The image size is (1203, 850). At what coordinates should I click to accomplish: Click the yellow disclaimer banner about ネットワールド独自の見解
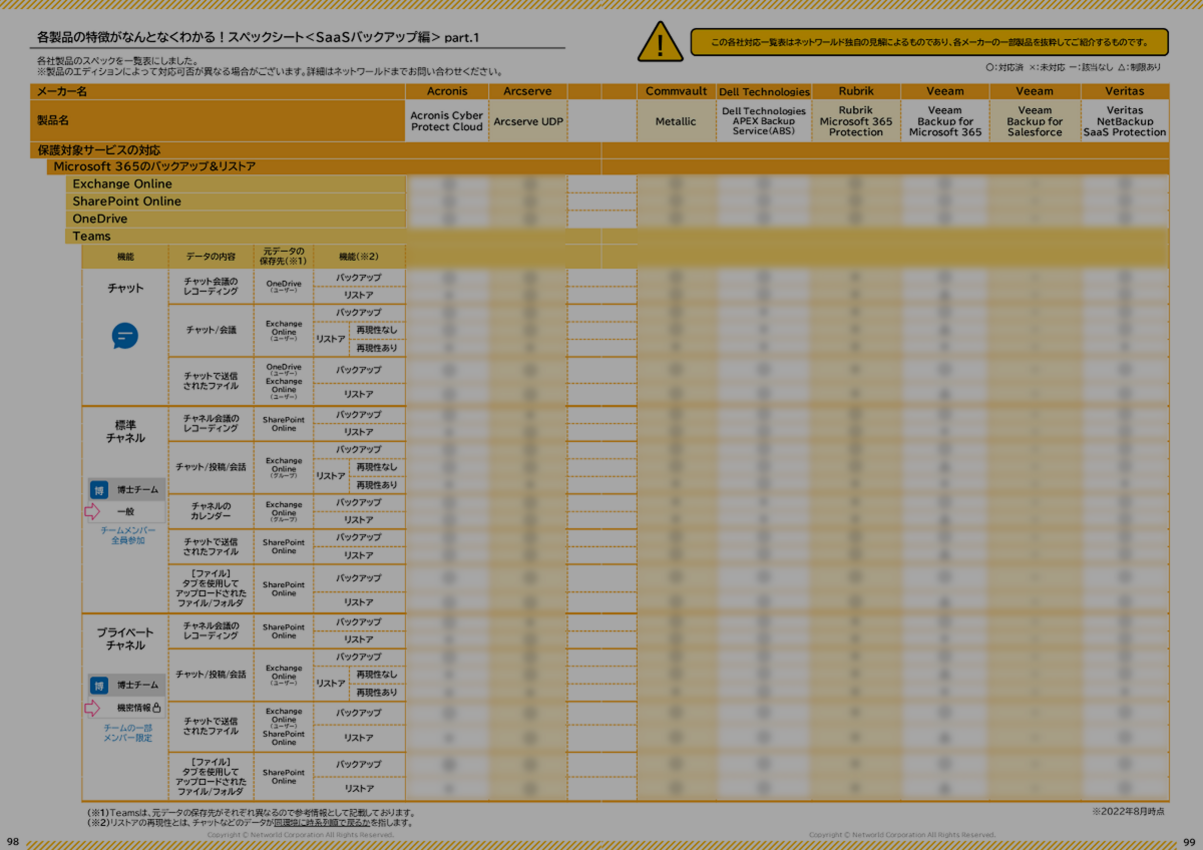929,42
